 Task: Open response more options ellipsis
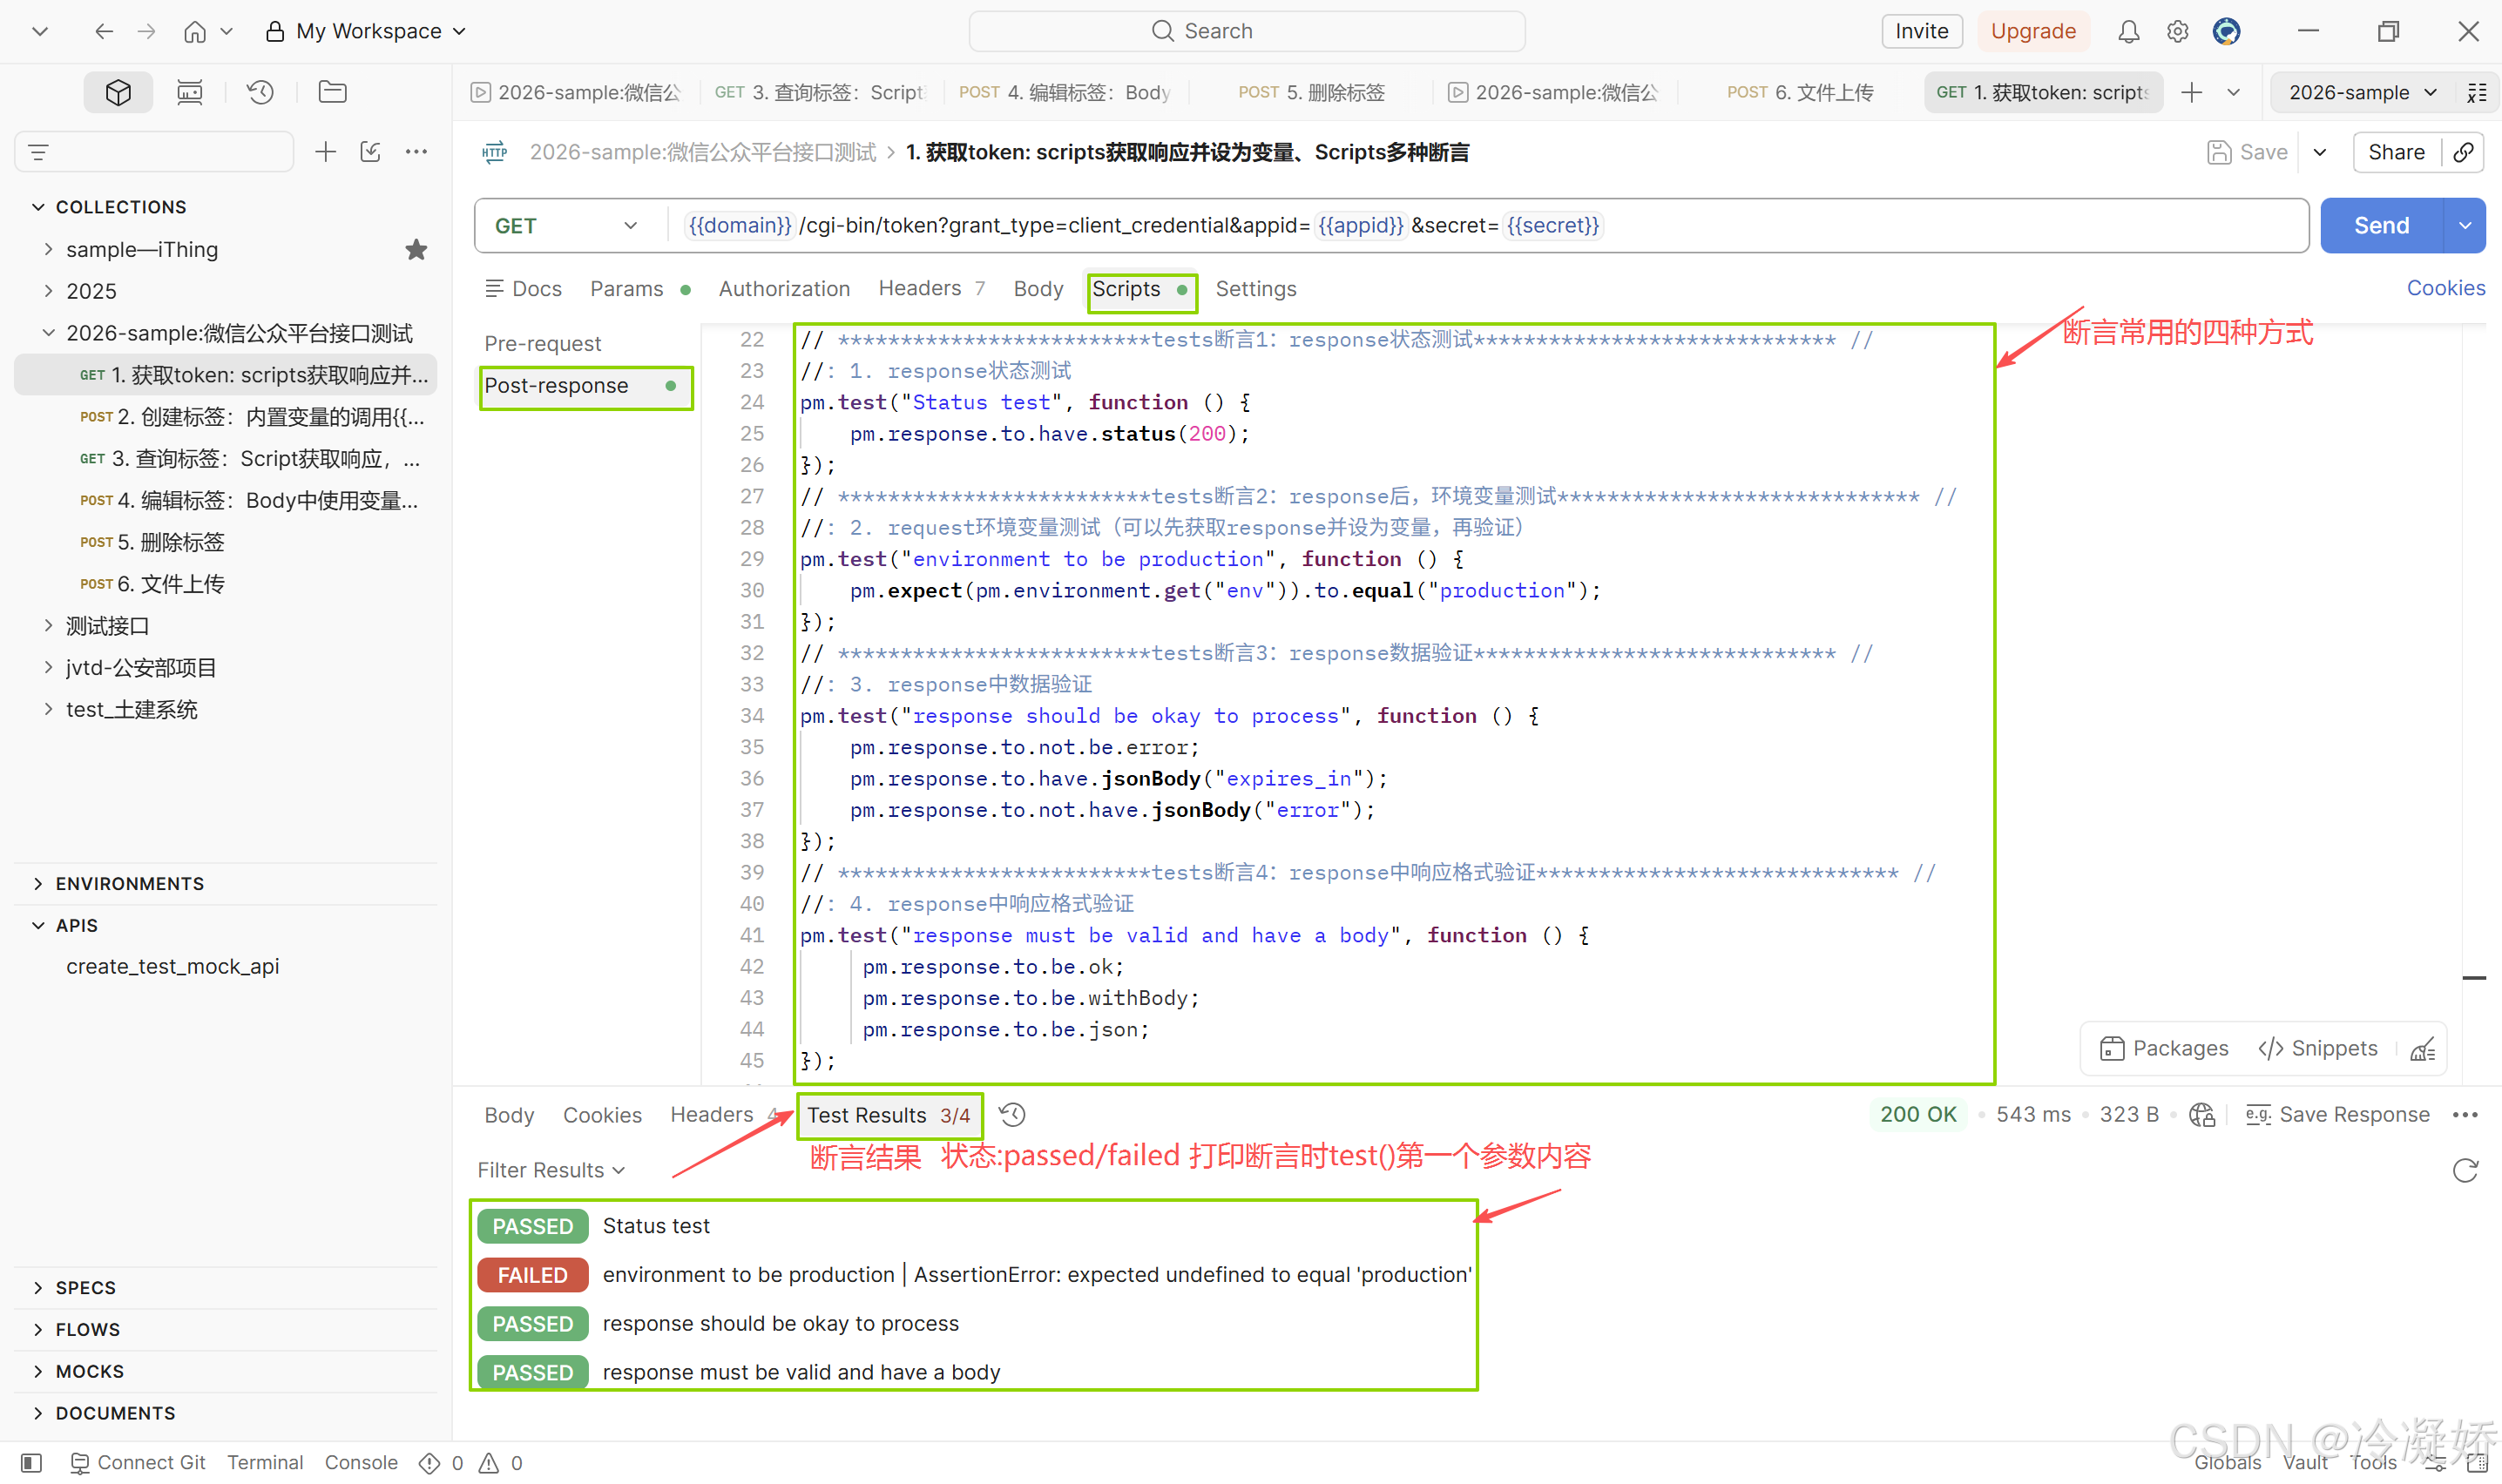(2464, 1114)
